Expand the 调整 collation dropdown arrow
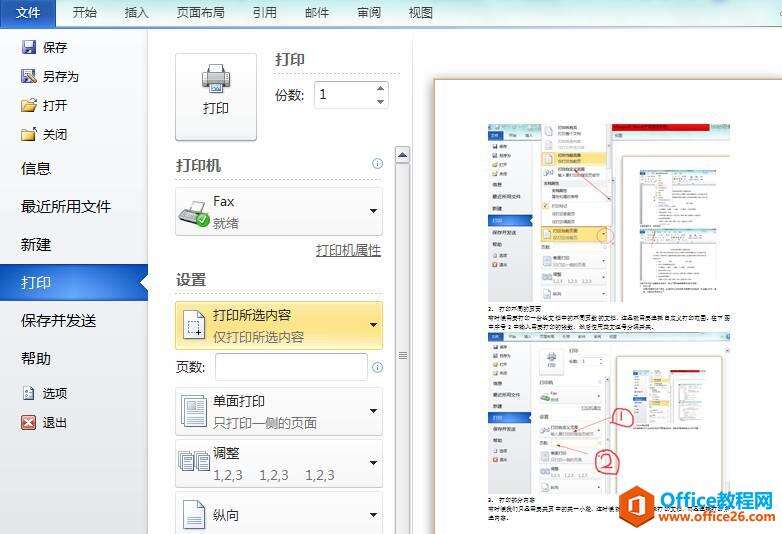Image resolution: width=782 pixels, height=534 pixels. tap(373, 463)
